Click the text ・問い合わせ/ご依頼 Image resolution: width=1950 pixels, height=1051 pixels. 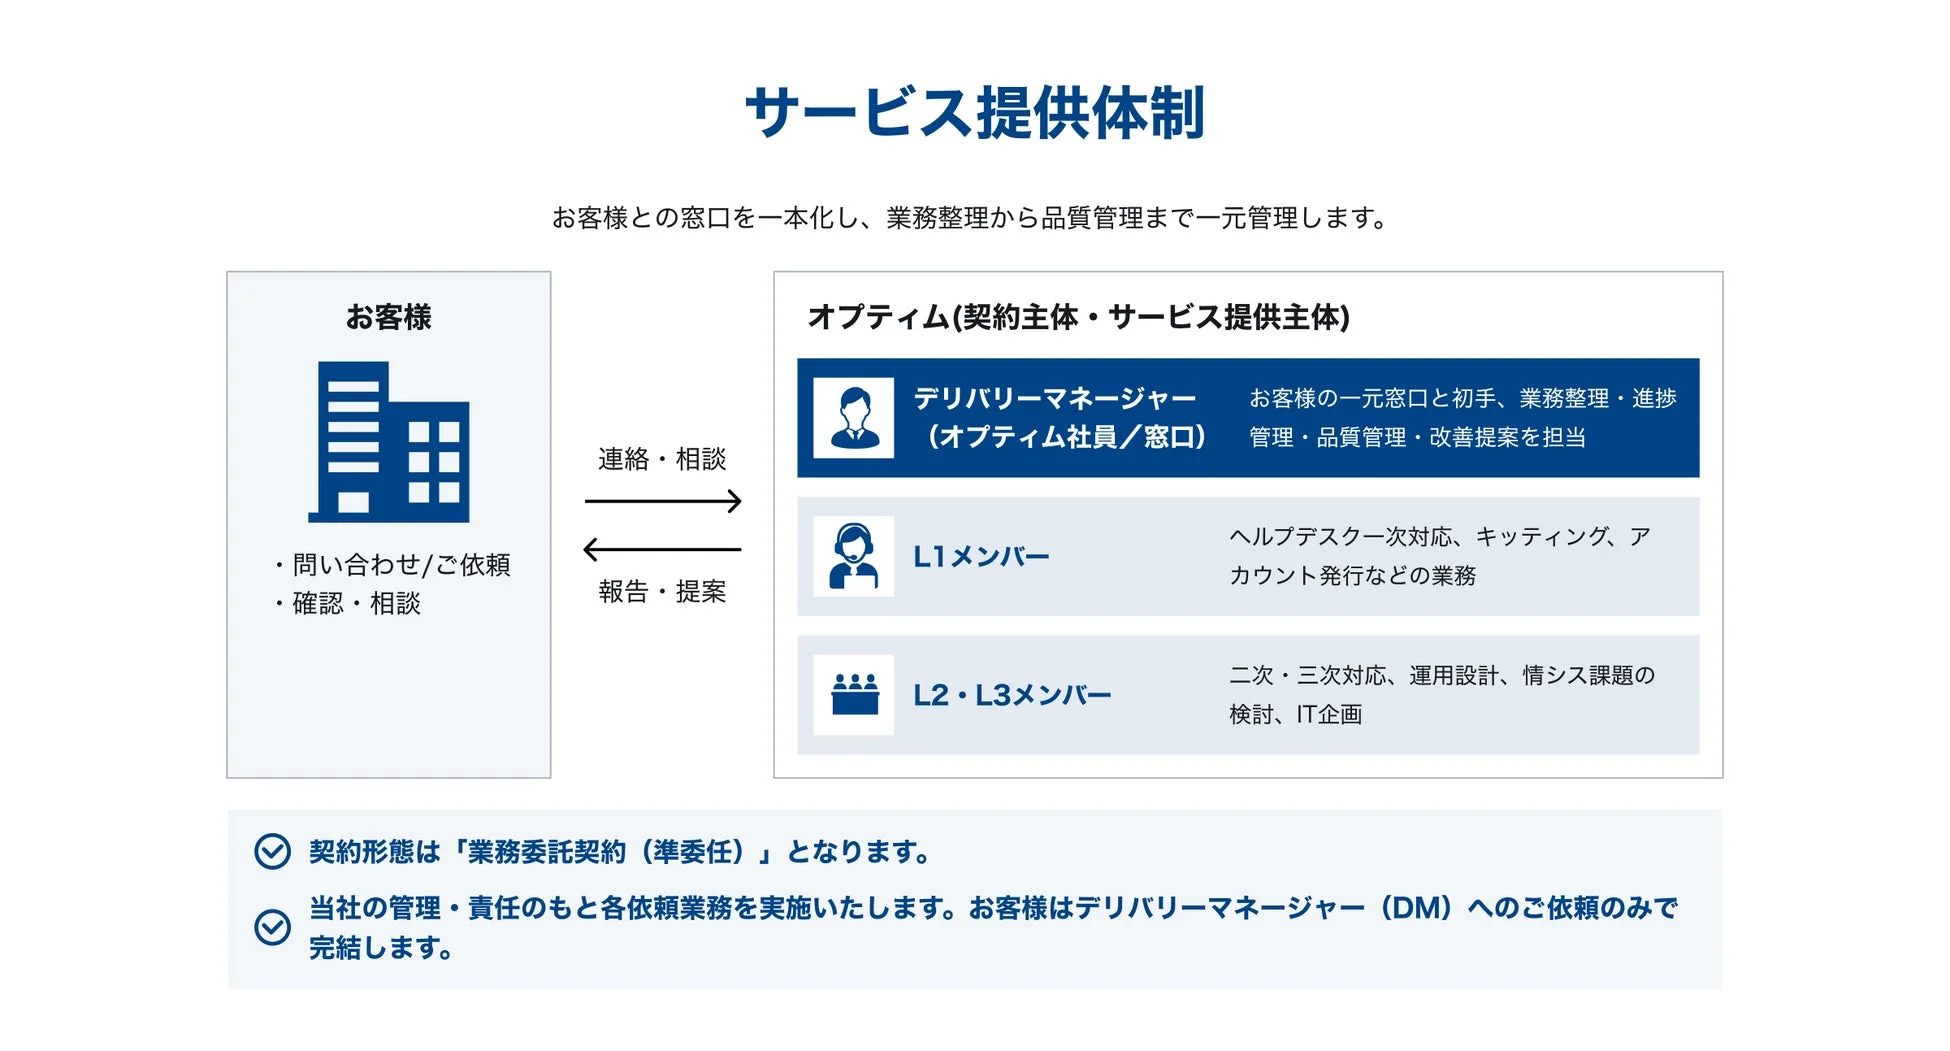pos(391,565)
